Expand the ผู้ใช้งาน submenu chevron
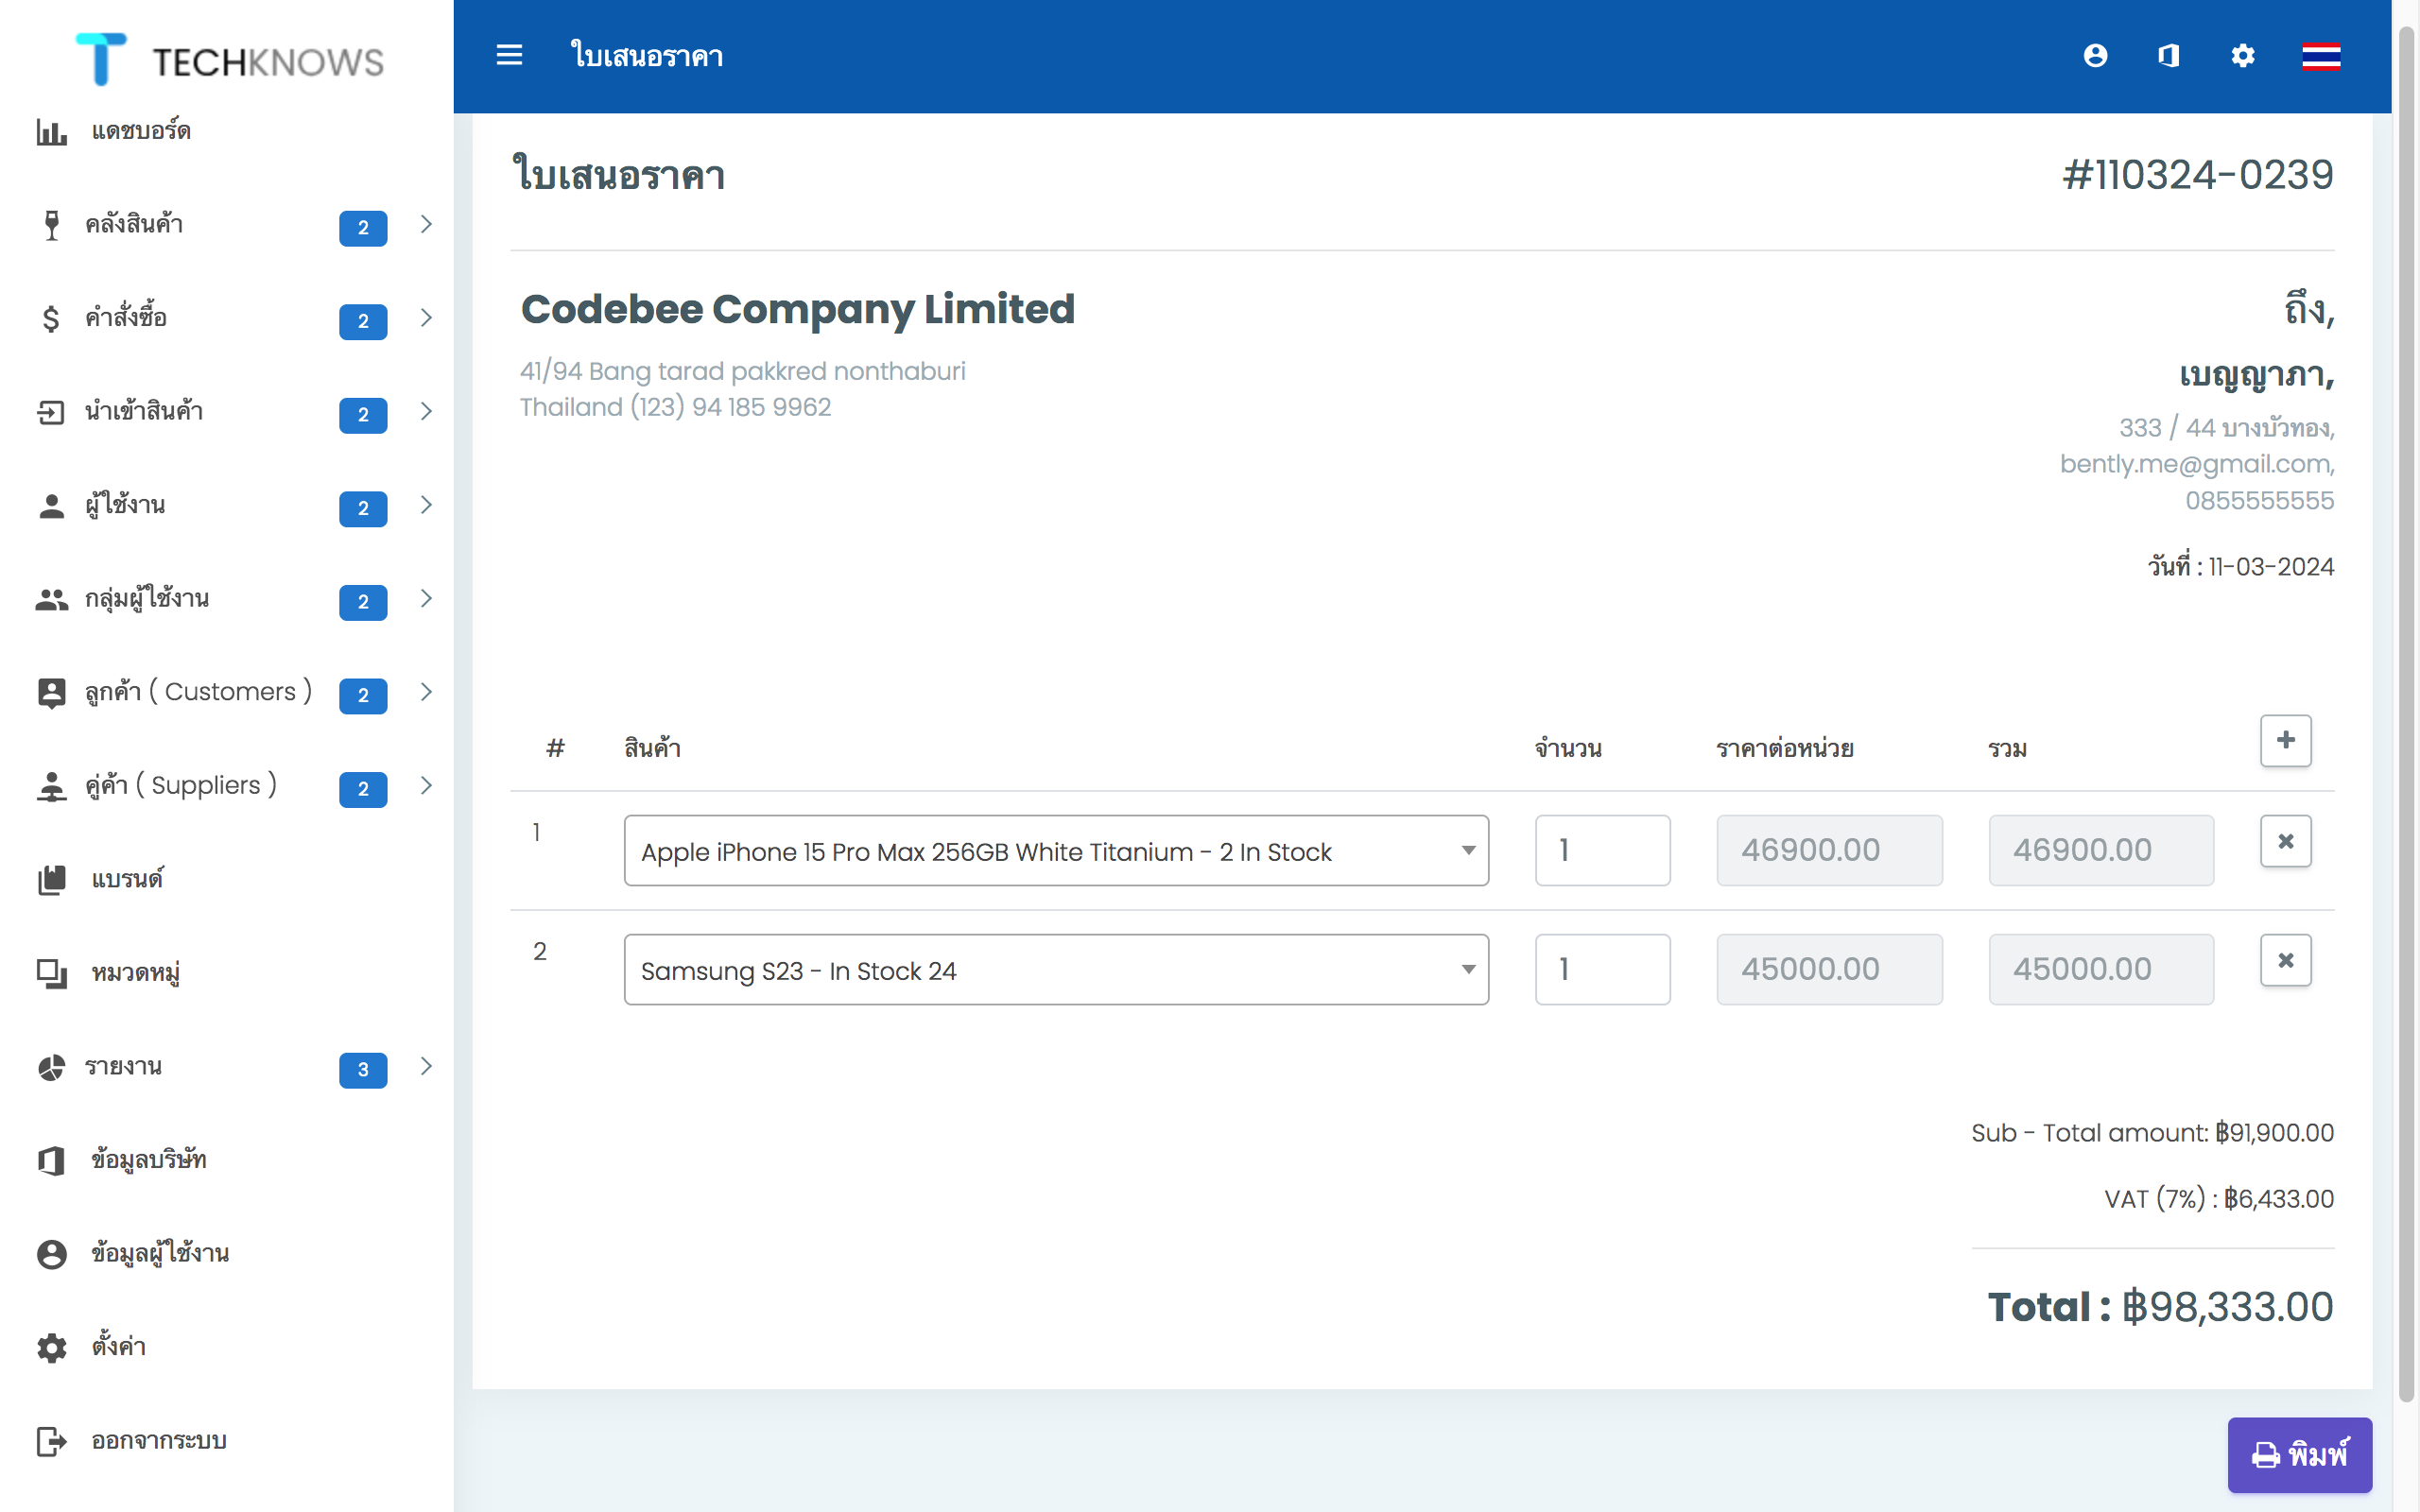 tap(426, 505)
